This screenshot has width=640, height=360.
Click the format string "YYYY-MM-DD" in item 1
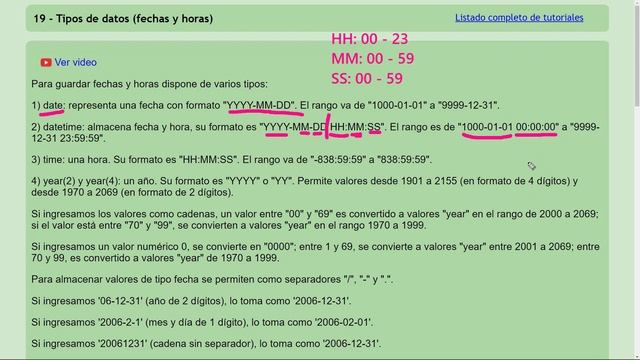coord(259,105)
